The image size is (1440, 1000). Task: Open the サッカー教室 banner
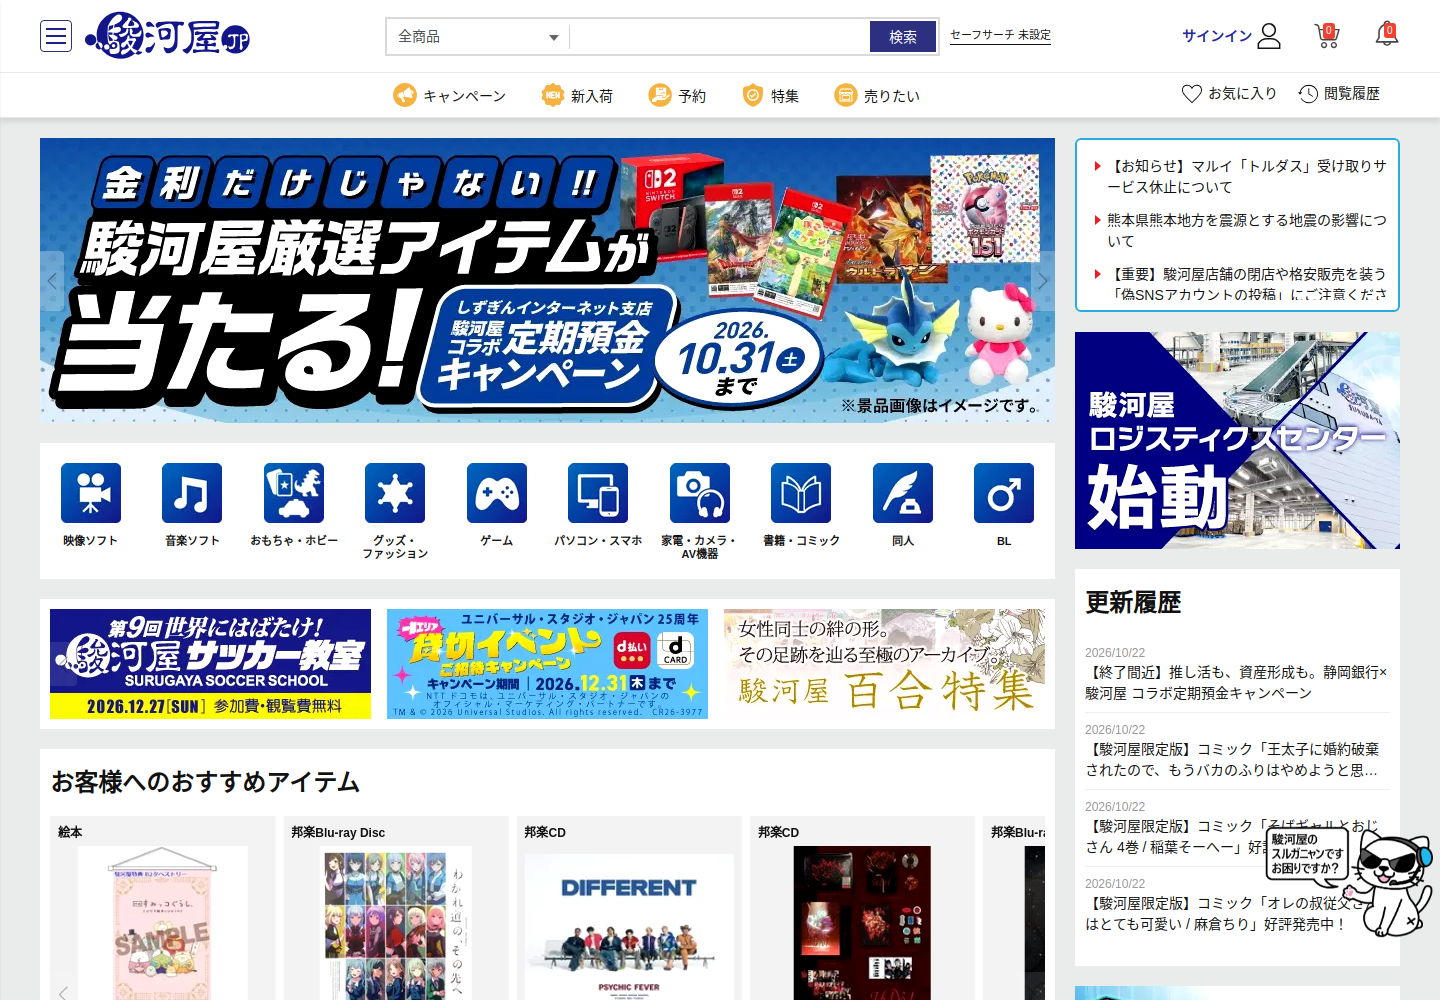(x=210, y=664)
